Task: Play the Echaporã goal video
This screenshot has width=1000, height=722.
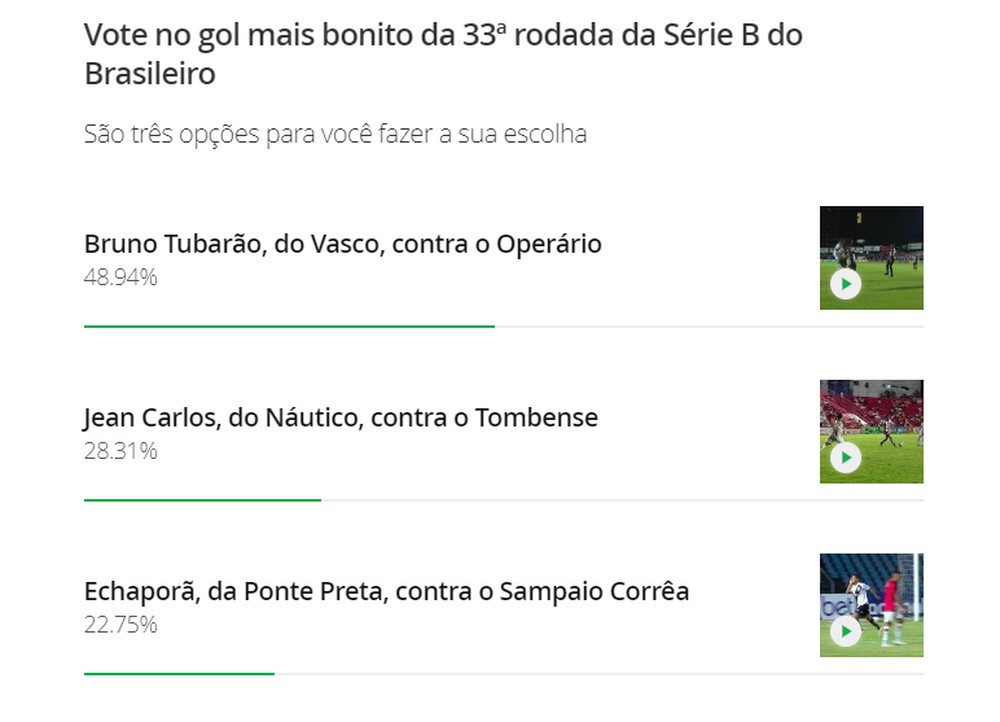Action: pos(845,632)
